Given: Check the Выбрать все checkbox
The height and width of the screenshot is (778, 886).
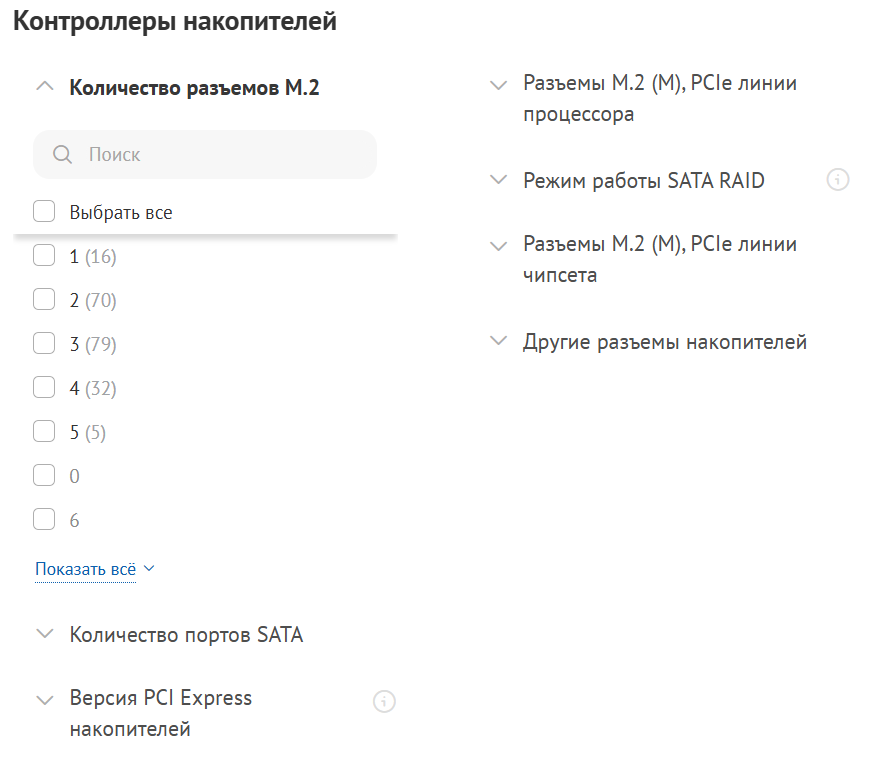Looking at the screenshot, I should tap(44, 212).
